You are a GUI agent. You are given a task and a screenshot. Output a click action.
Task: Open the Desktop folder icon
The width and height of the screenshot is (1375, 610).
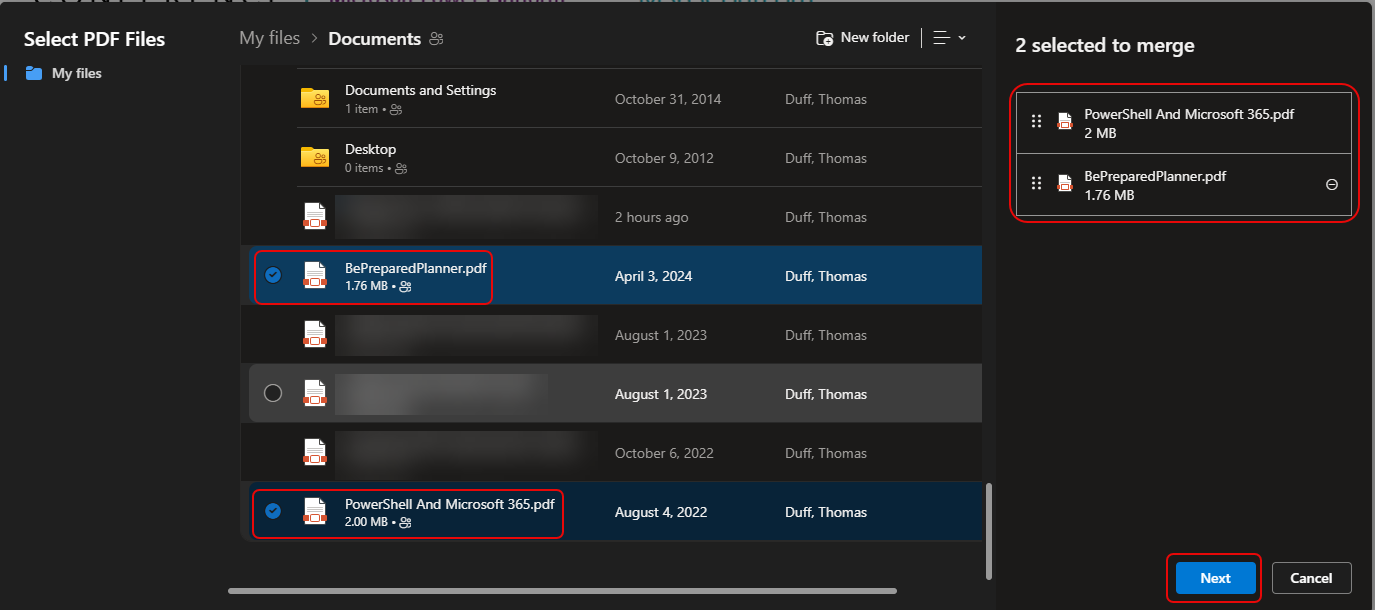315,158
